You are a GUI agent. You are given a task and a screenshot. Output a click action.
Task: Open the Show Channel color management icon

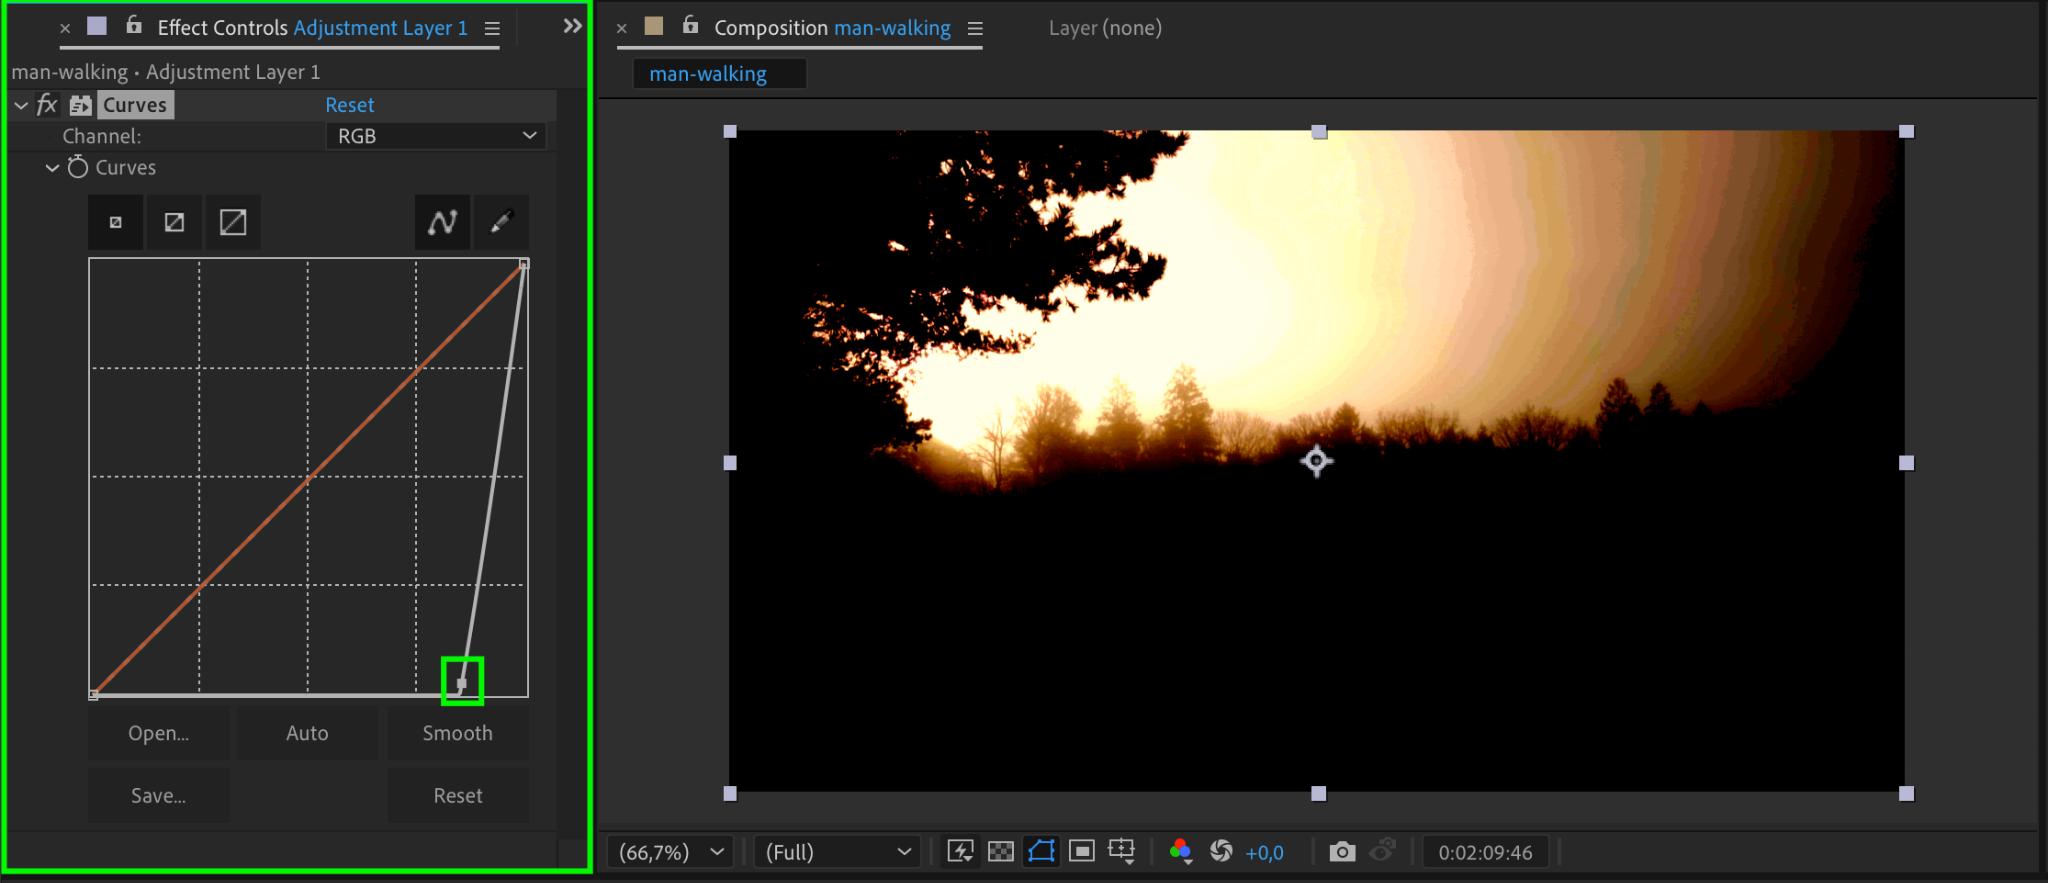coord(1180,851)
